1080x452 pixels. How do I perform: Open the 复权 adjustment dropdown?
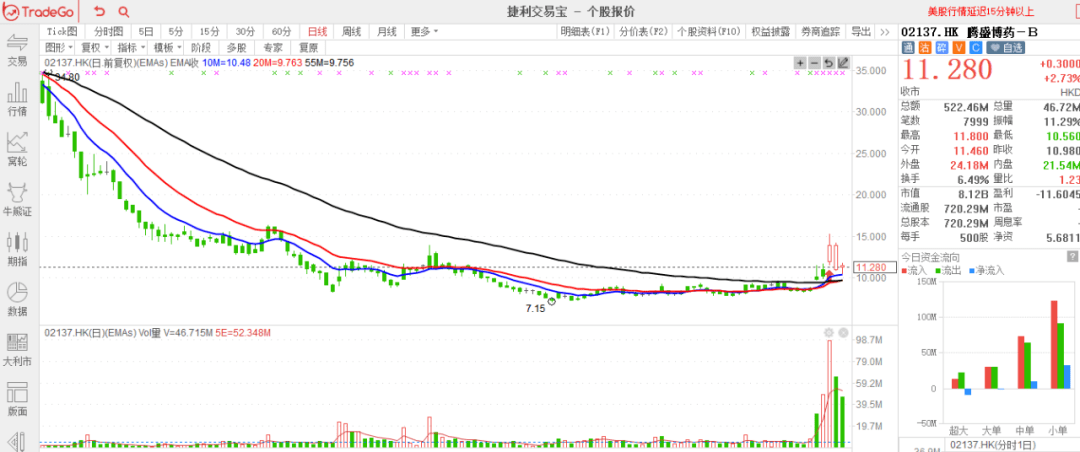coord(94,48)
